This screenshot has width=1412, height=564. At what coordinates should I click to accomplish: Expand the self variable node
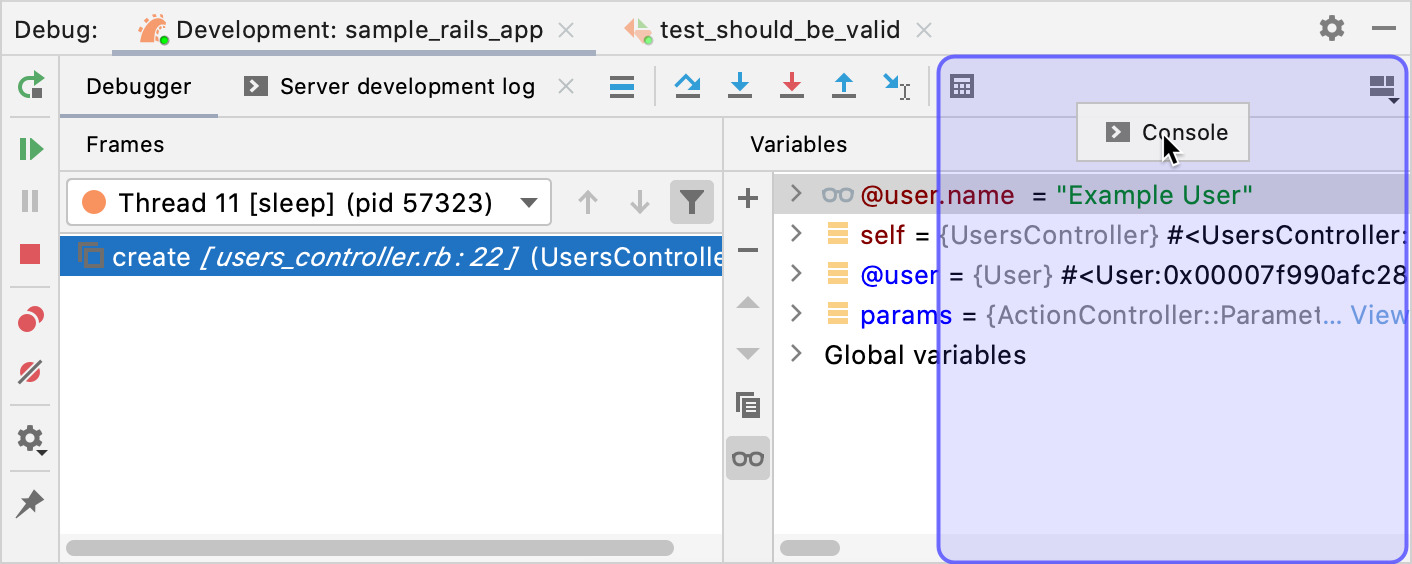coord(796,234)
